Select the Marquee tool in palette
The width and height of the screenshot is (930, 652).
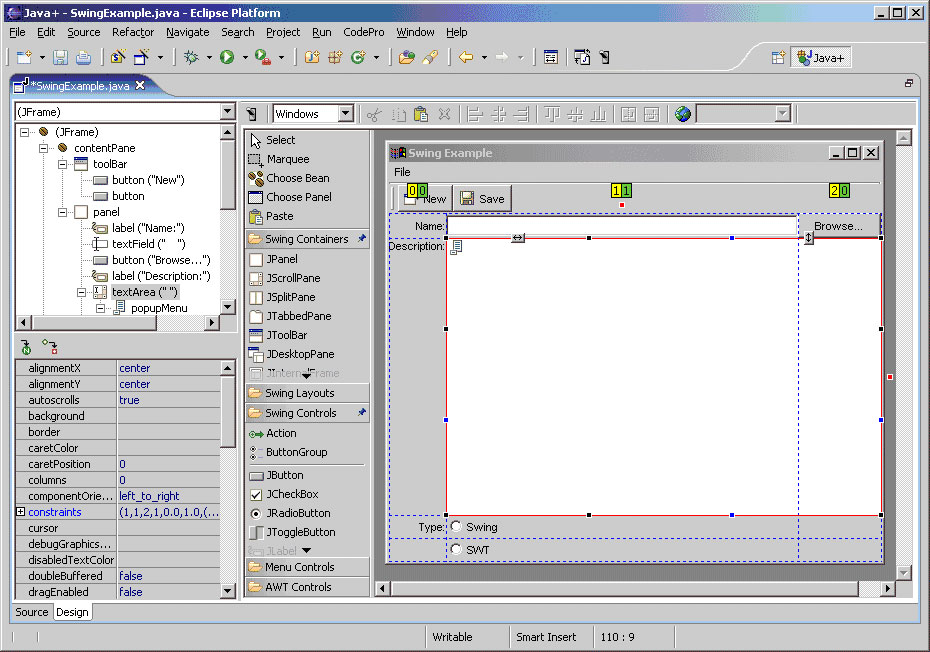click(279, 159)
